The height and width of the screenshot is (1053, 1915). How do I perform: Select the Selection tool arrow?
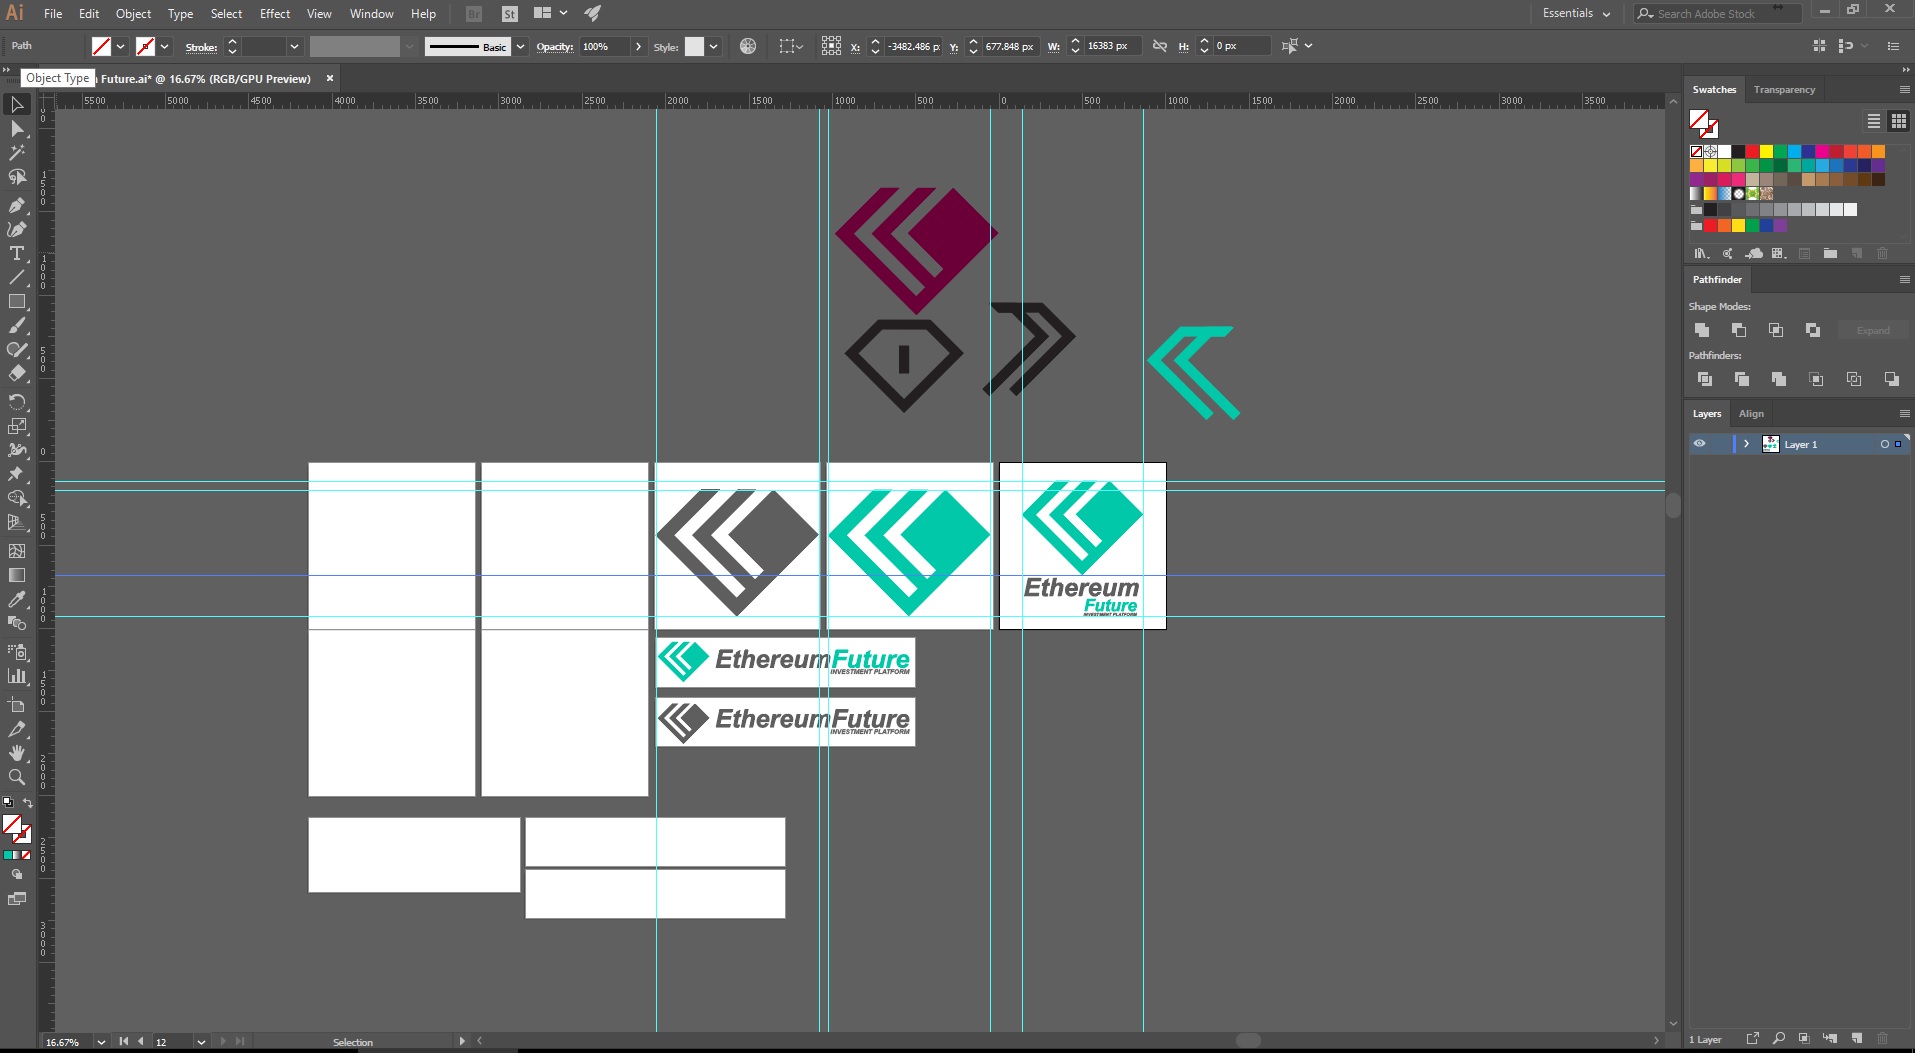[x=17, y=105]
